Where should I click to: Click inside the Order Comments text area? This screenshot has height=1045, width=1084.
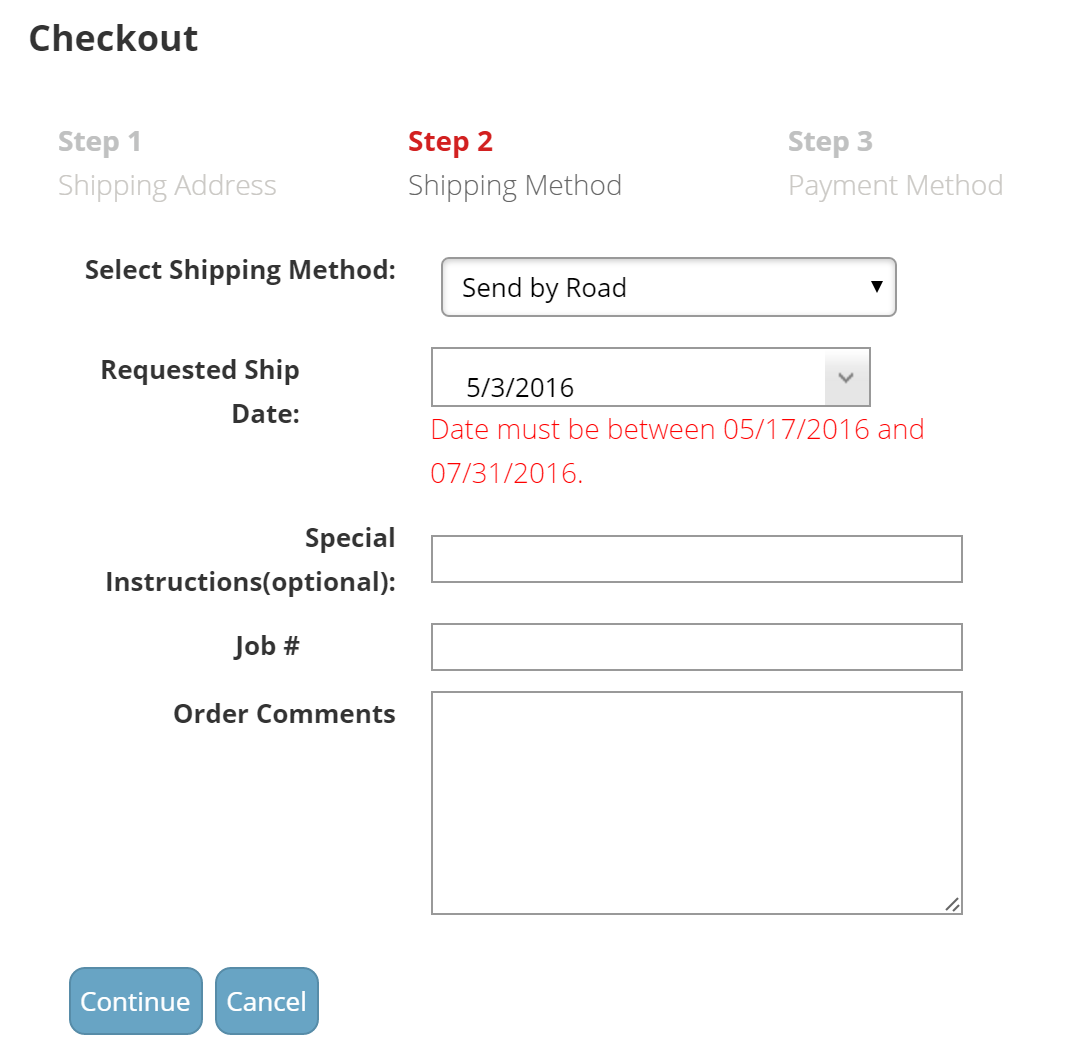tap(696, 802)
